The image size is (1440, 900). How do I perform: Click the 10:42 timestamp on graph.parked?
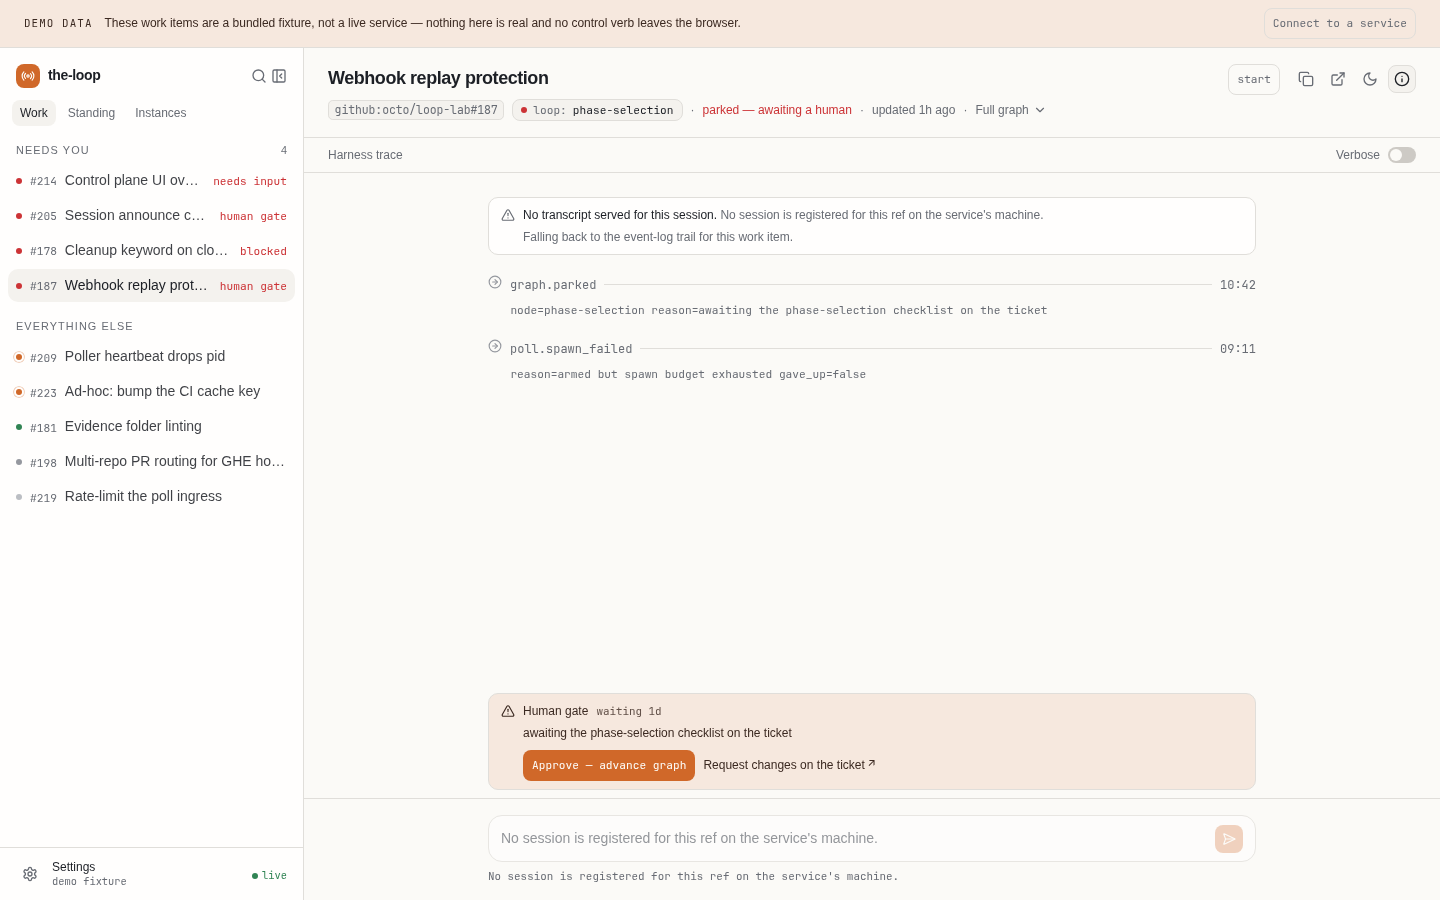[x=1238, y=285]
